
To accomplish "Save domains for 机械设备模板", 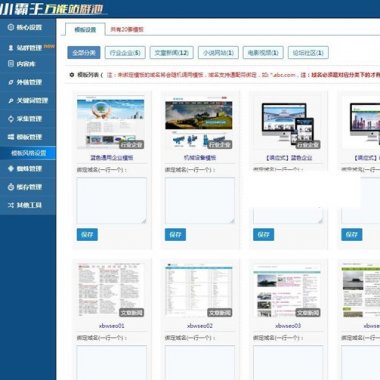I will tap(175, 235).
